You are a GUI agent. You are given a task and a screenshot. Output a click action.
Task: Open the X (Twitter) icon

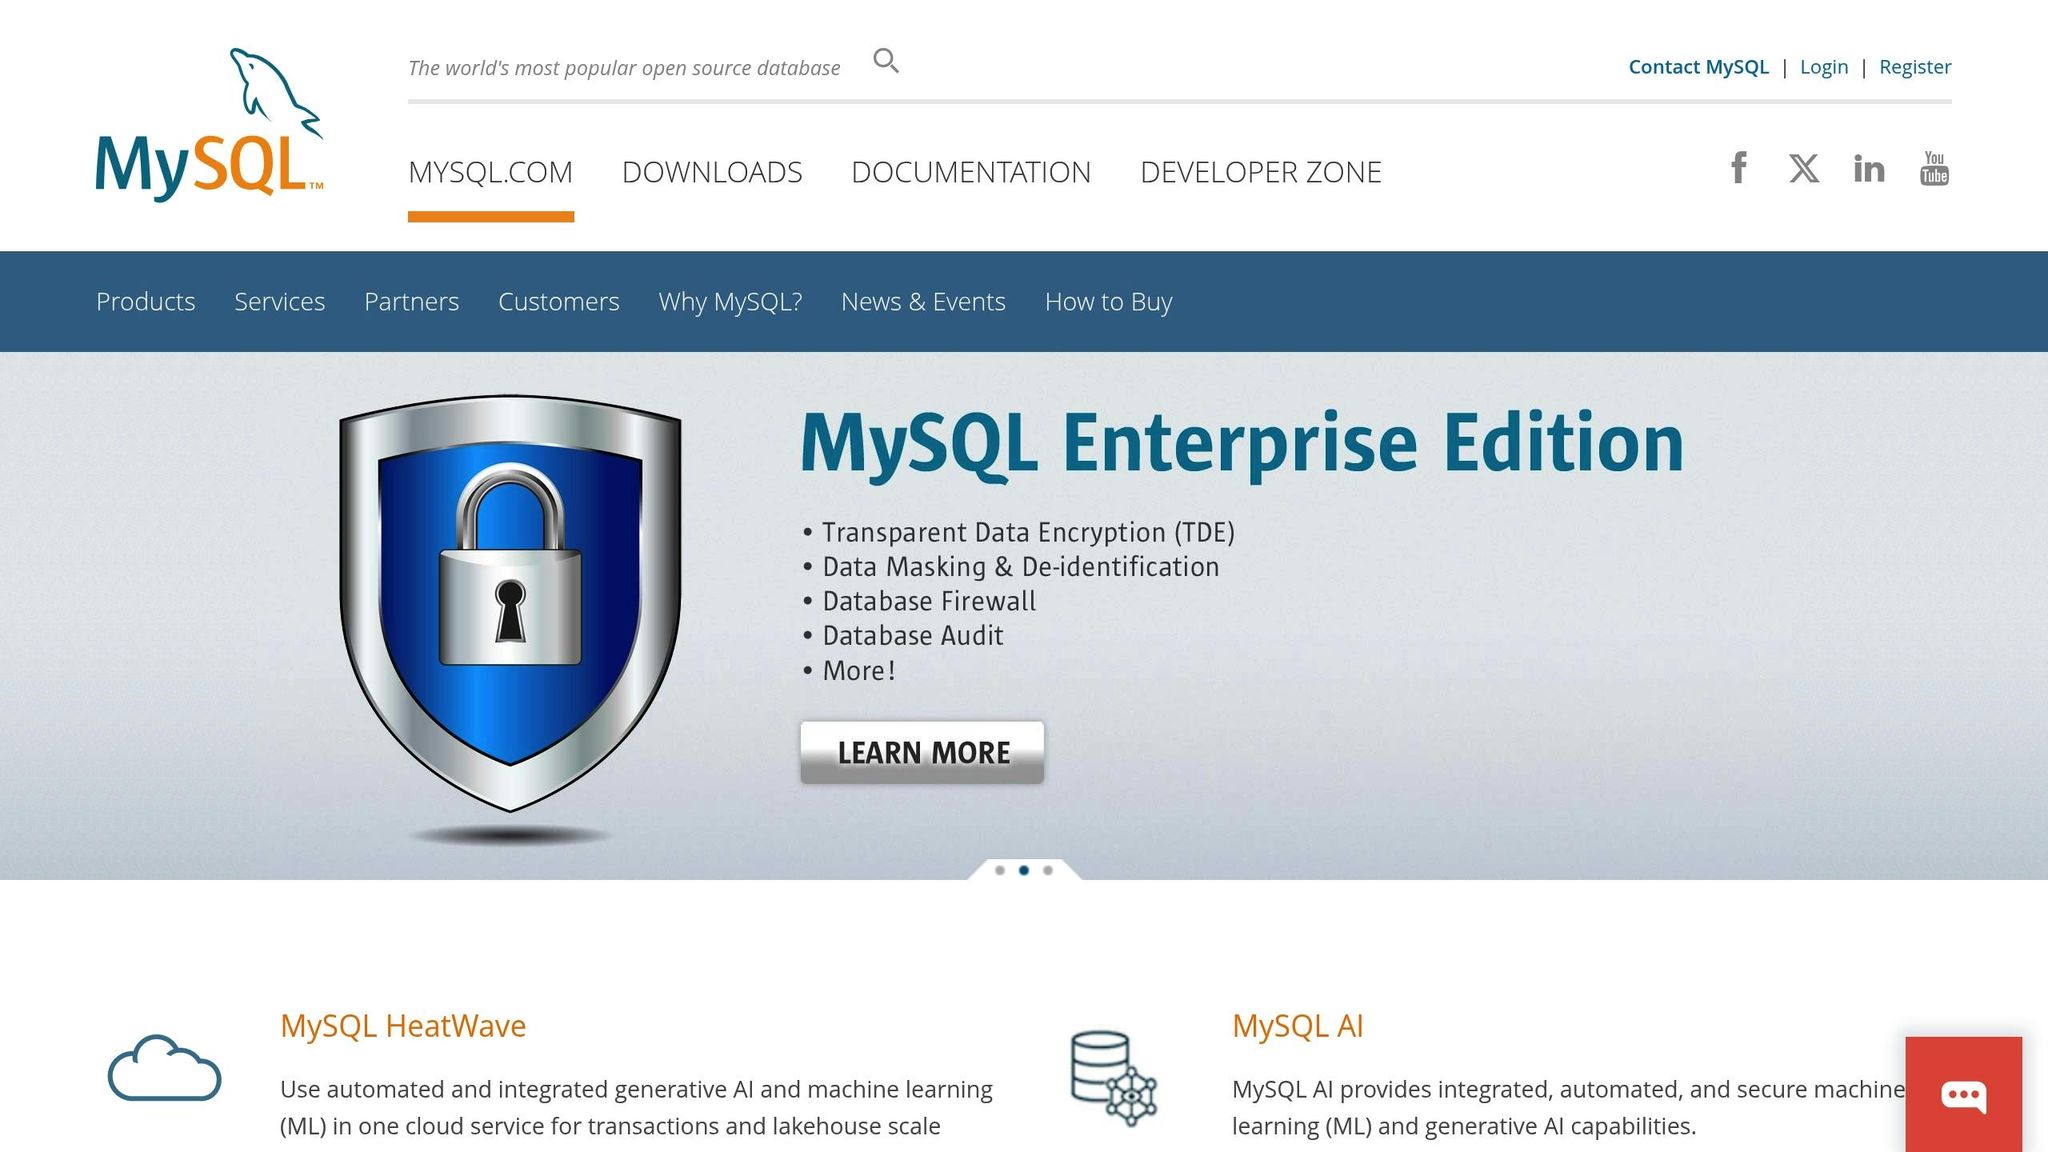pyautogui.click(x=1804, y=169)
